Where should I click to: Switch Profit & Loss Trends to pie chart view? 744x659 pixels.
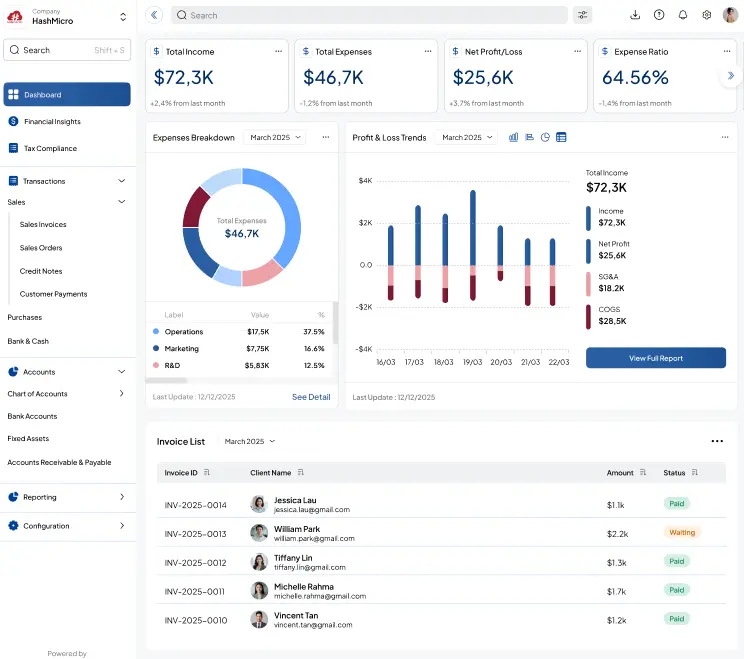tap(545, 138)
